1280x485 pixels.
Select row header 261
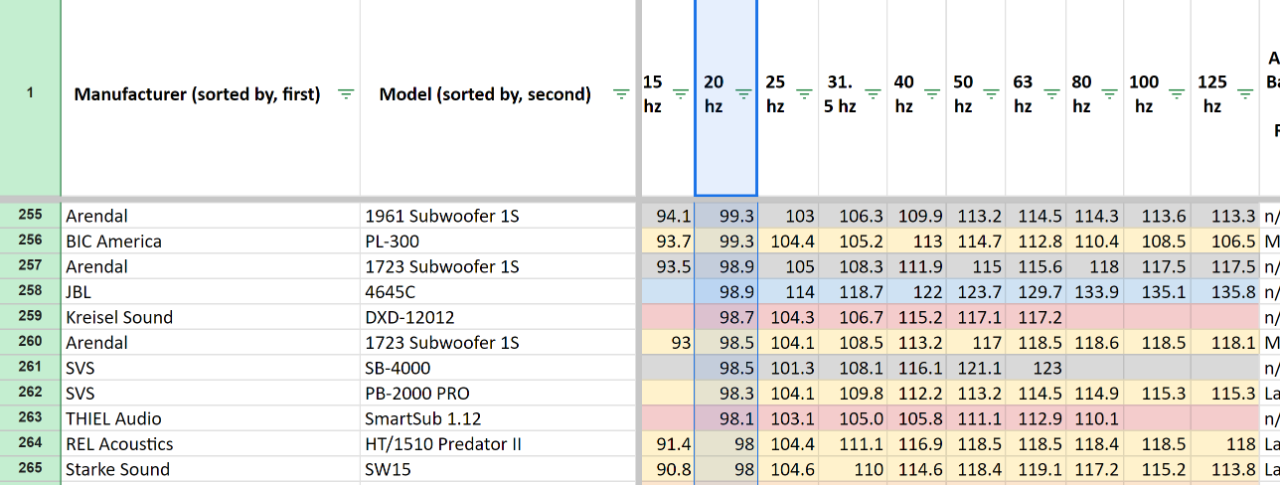pos(30,368)
